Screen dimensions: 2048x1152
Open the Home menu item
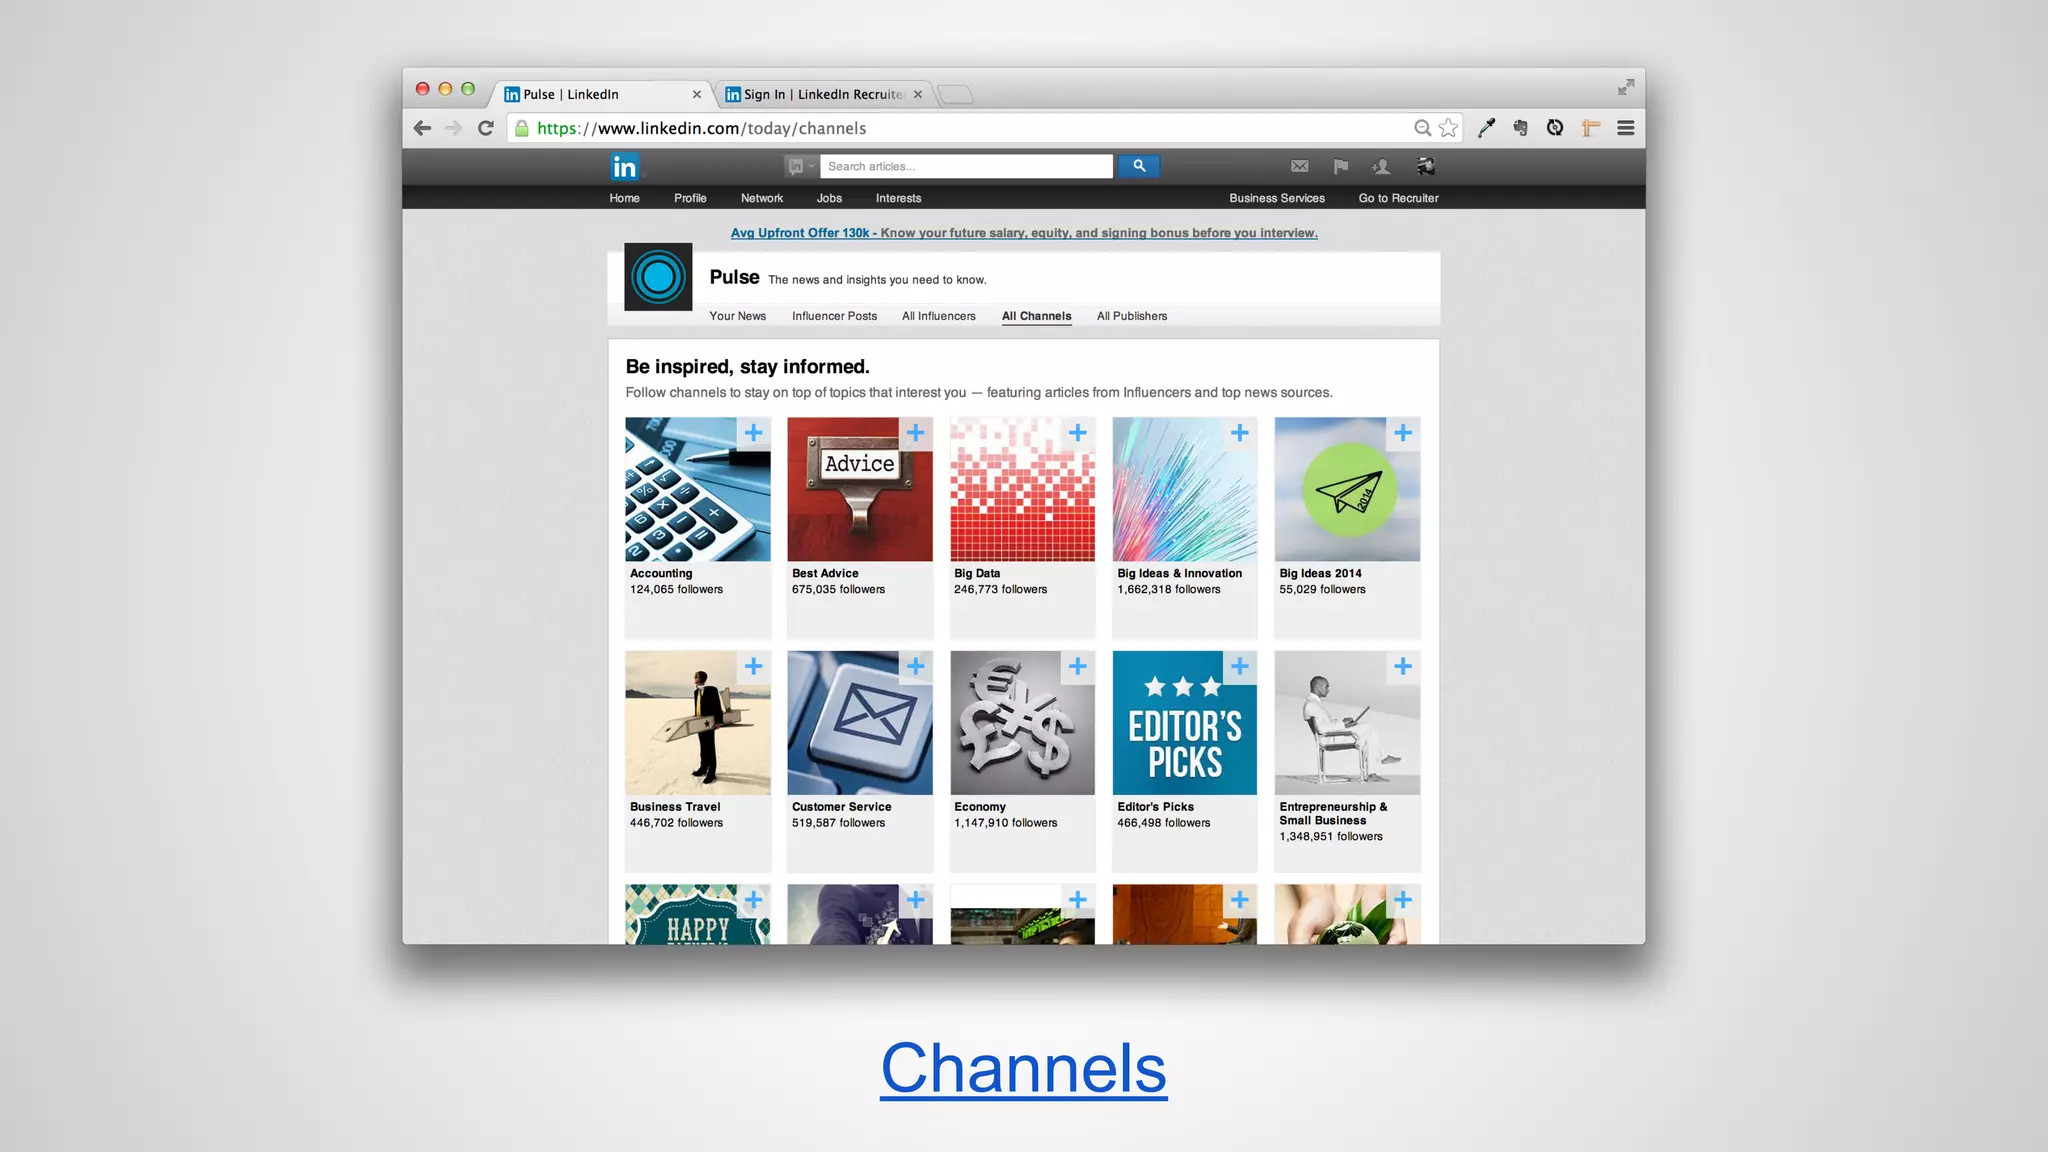tap(625, 198)
